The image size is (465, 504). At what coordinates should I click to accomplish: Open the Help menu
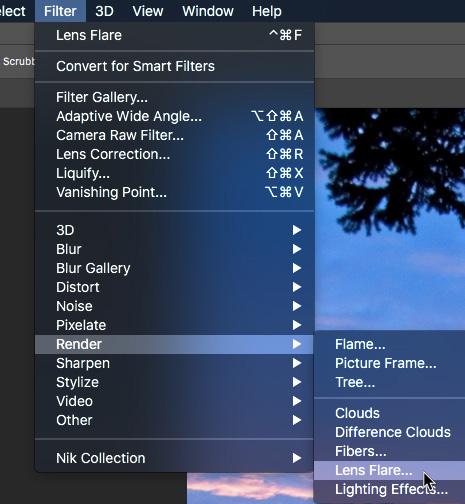click(267, 11)
